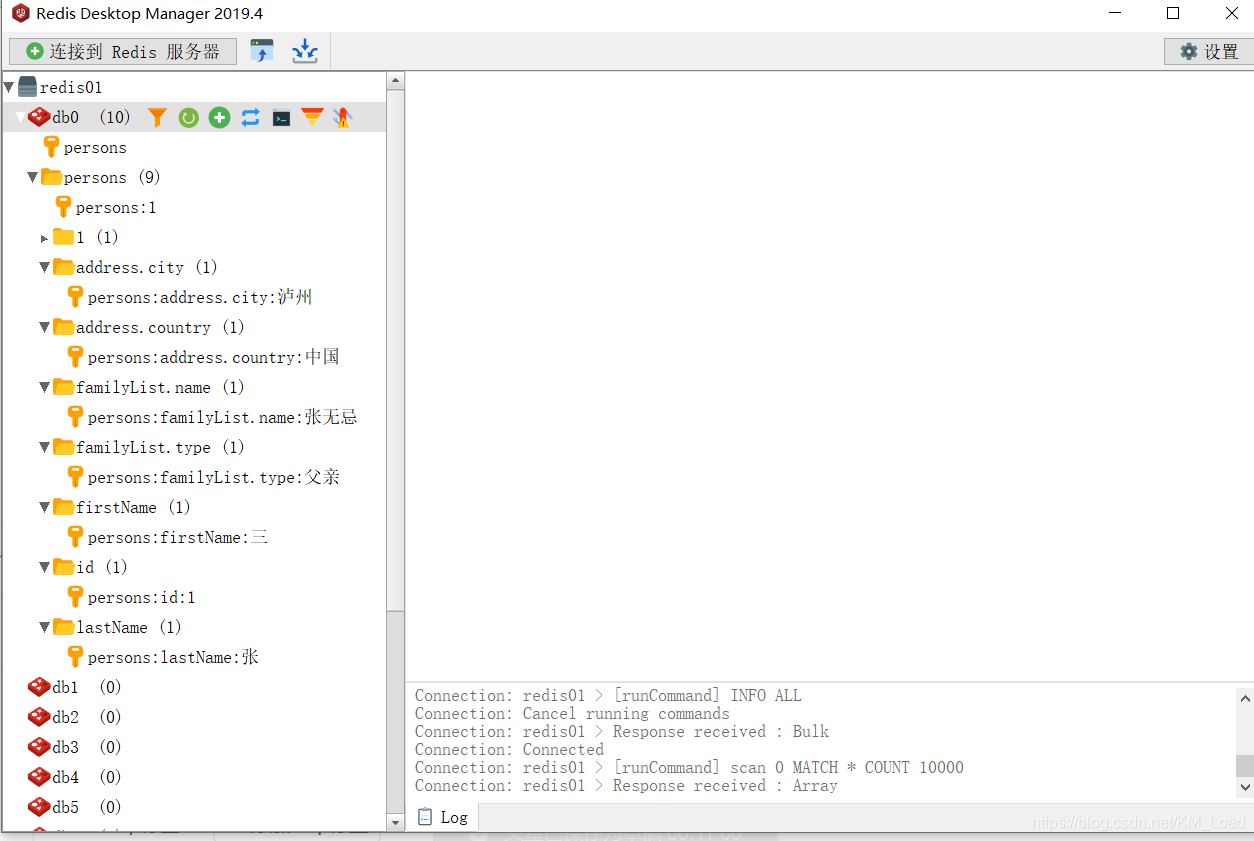Click log line with INFO ALL command
The height and width of the screenshot is (841, 1254).
coord(608,695)
